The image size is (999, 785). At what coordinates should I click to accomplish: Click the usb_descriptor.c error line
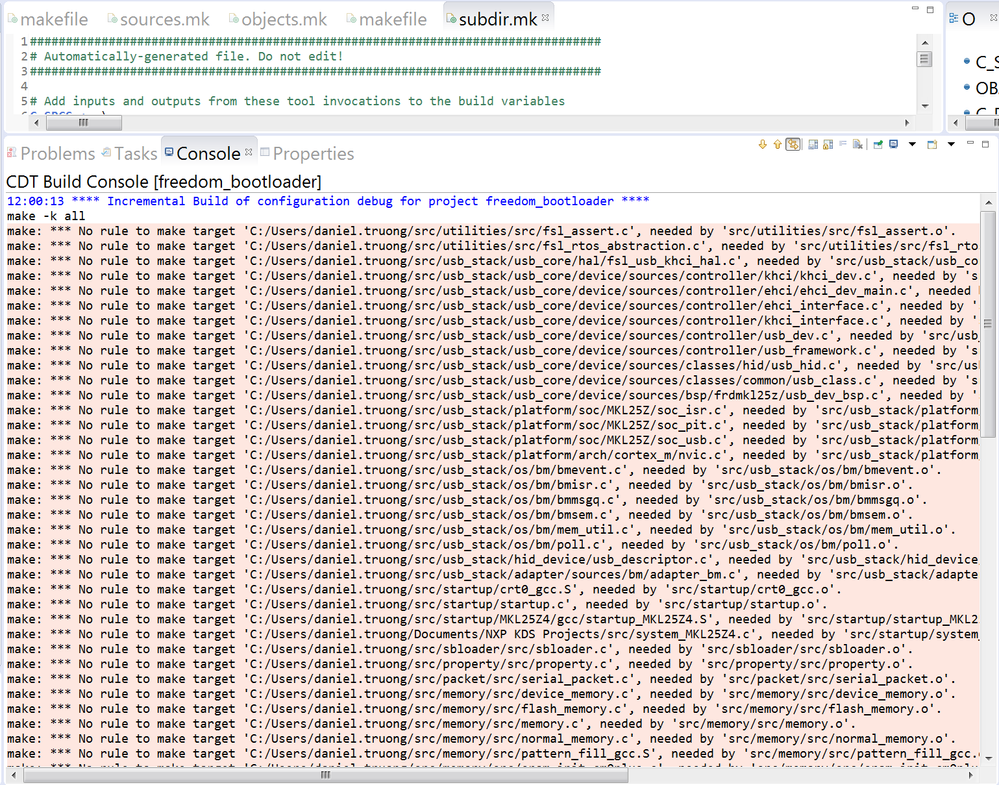click(x=492, y=559)
